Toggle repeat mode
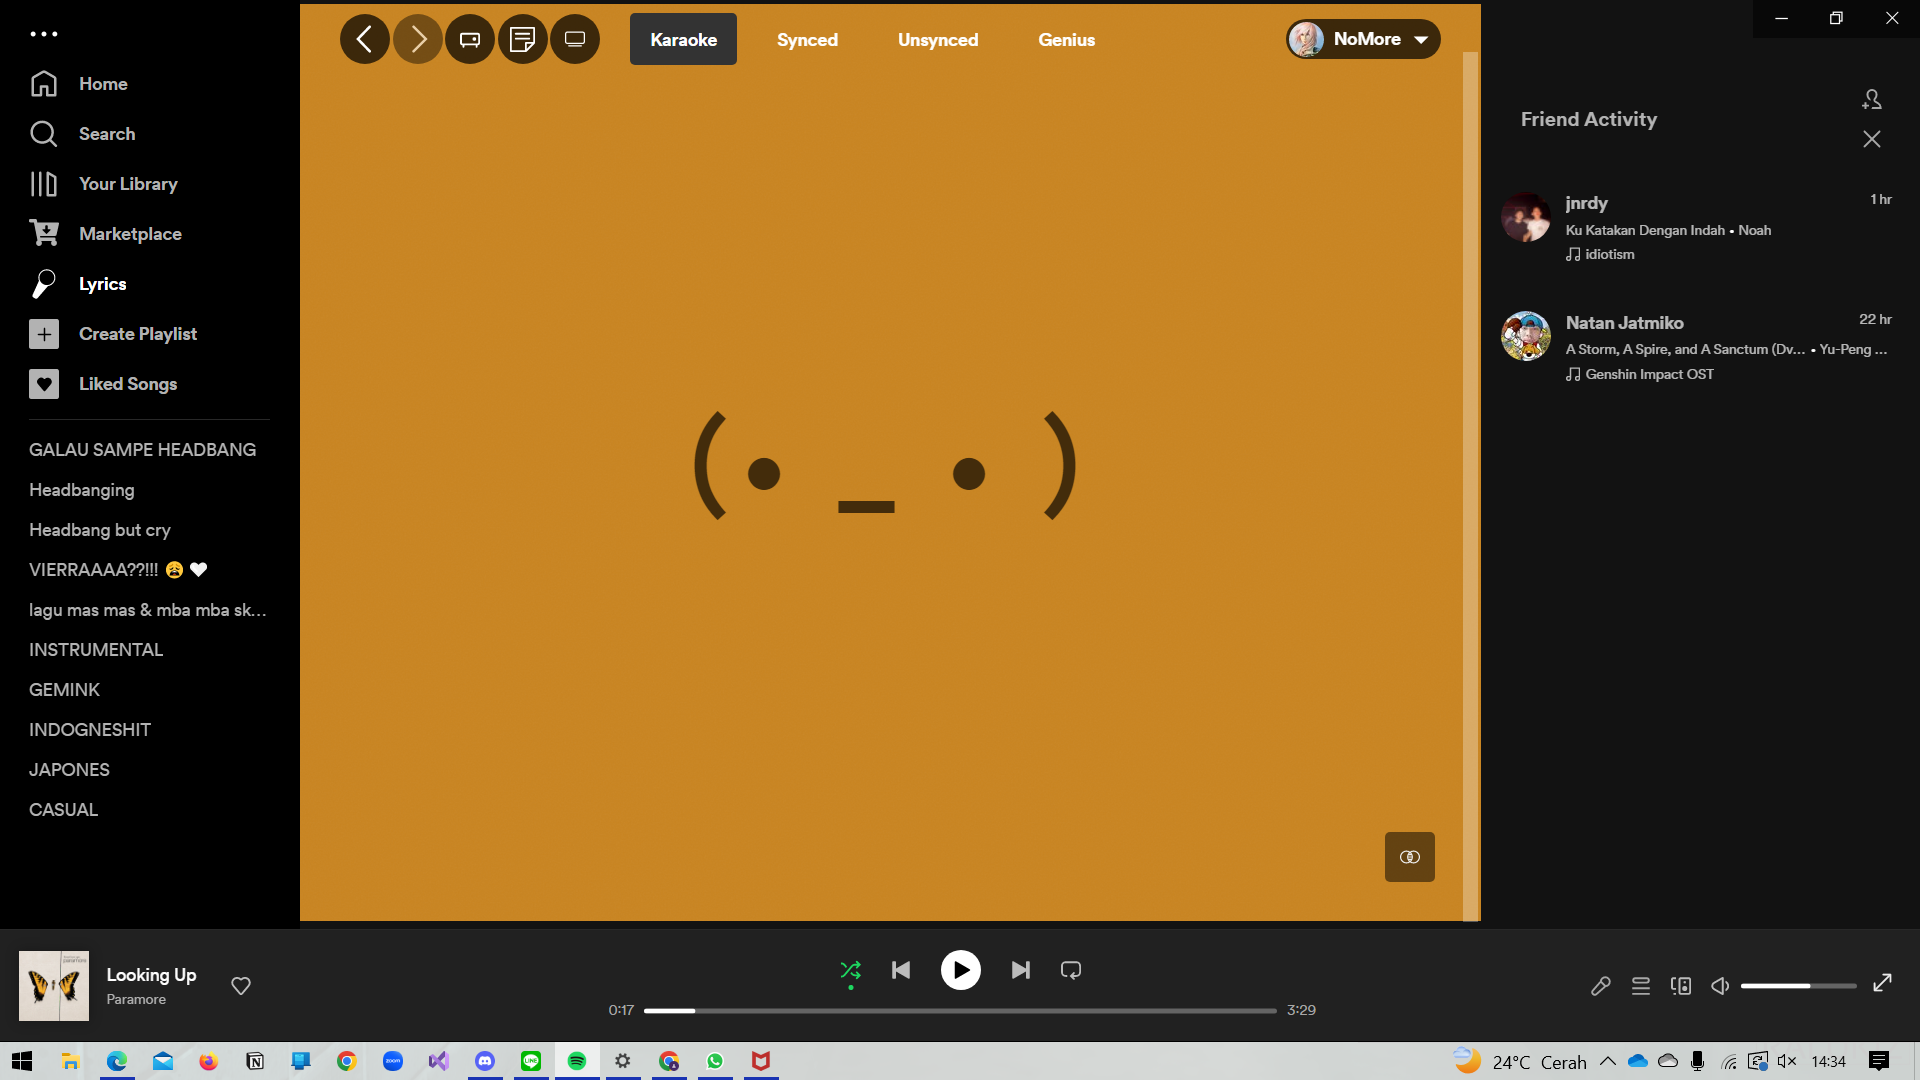 click(1070, 969)
